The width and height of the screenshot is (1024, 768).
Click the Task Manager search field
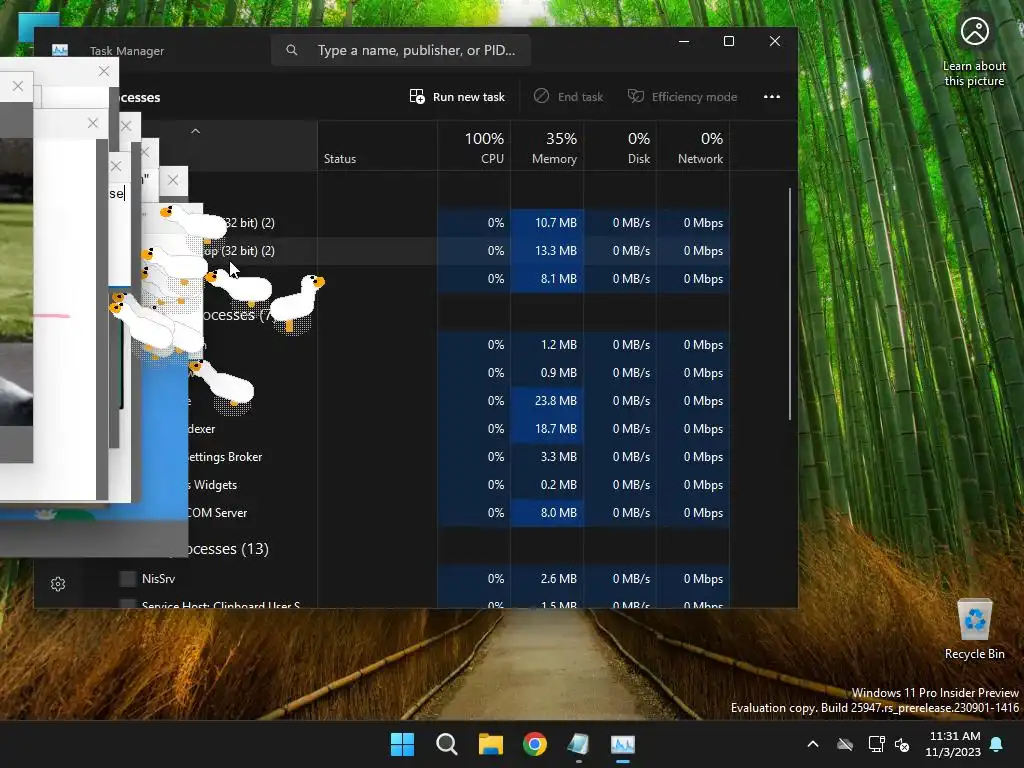pos(400,50)
